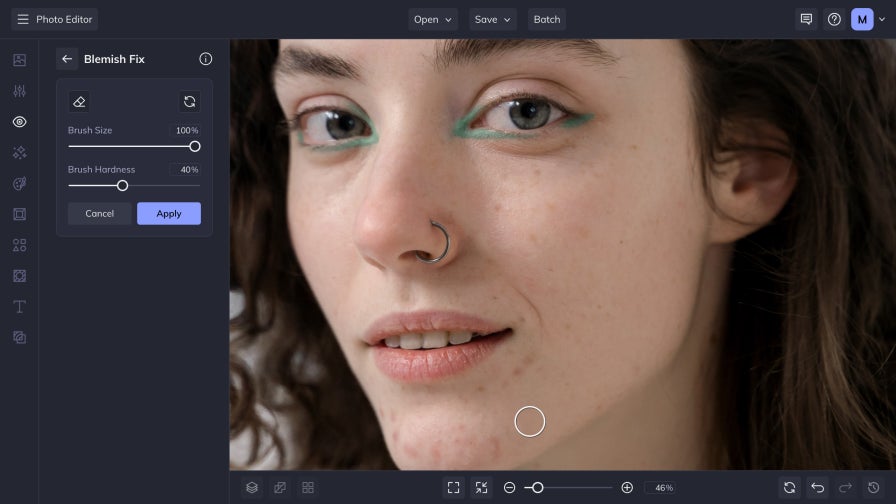Apply the Blemish Fix changes
The width and height of the screenshot is (896, 504).
(169, 213)
